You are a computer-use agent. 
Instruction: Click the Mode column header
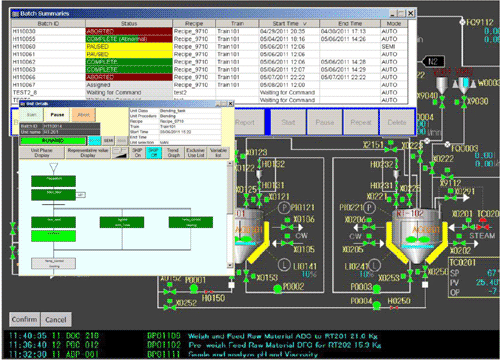tap(394, 23)
